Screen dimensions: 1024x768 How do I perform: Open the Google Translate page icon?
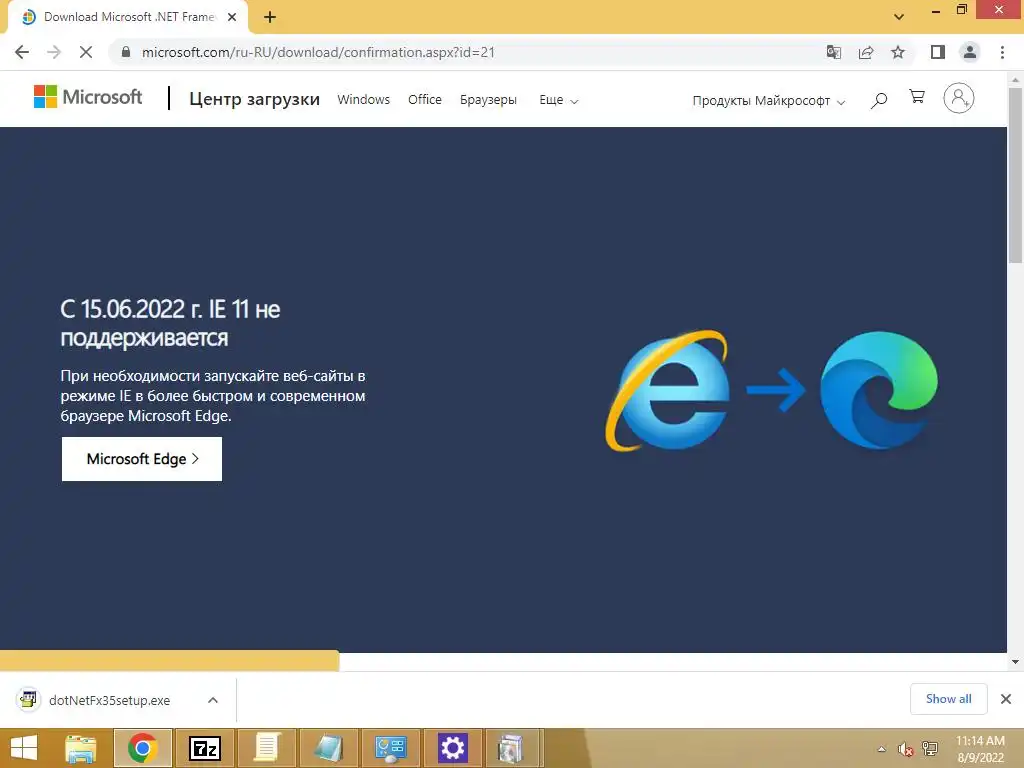pos(833,52)
